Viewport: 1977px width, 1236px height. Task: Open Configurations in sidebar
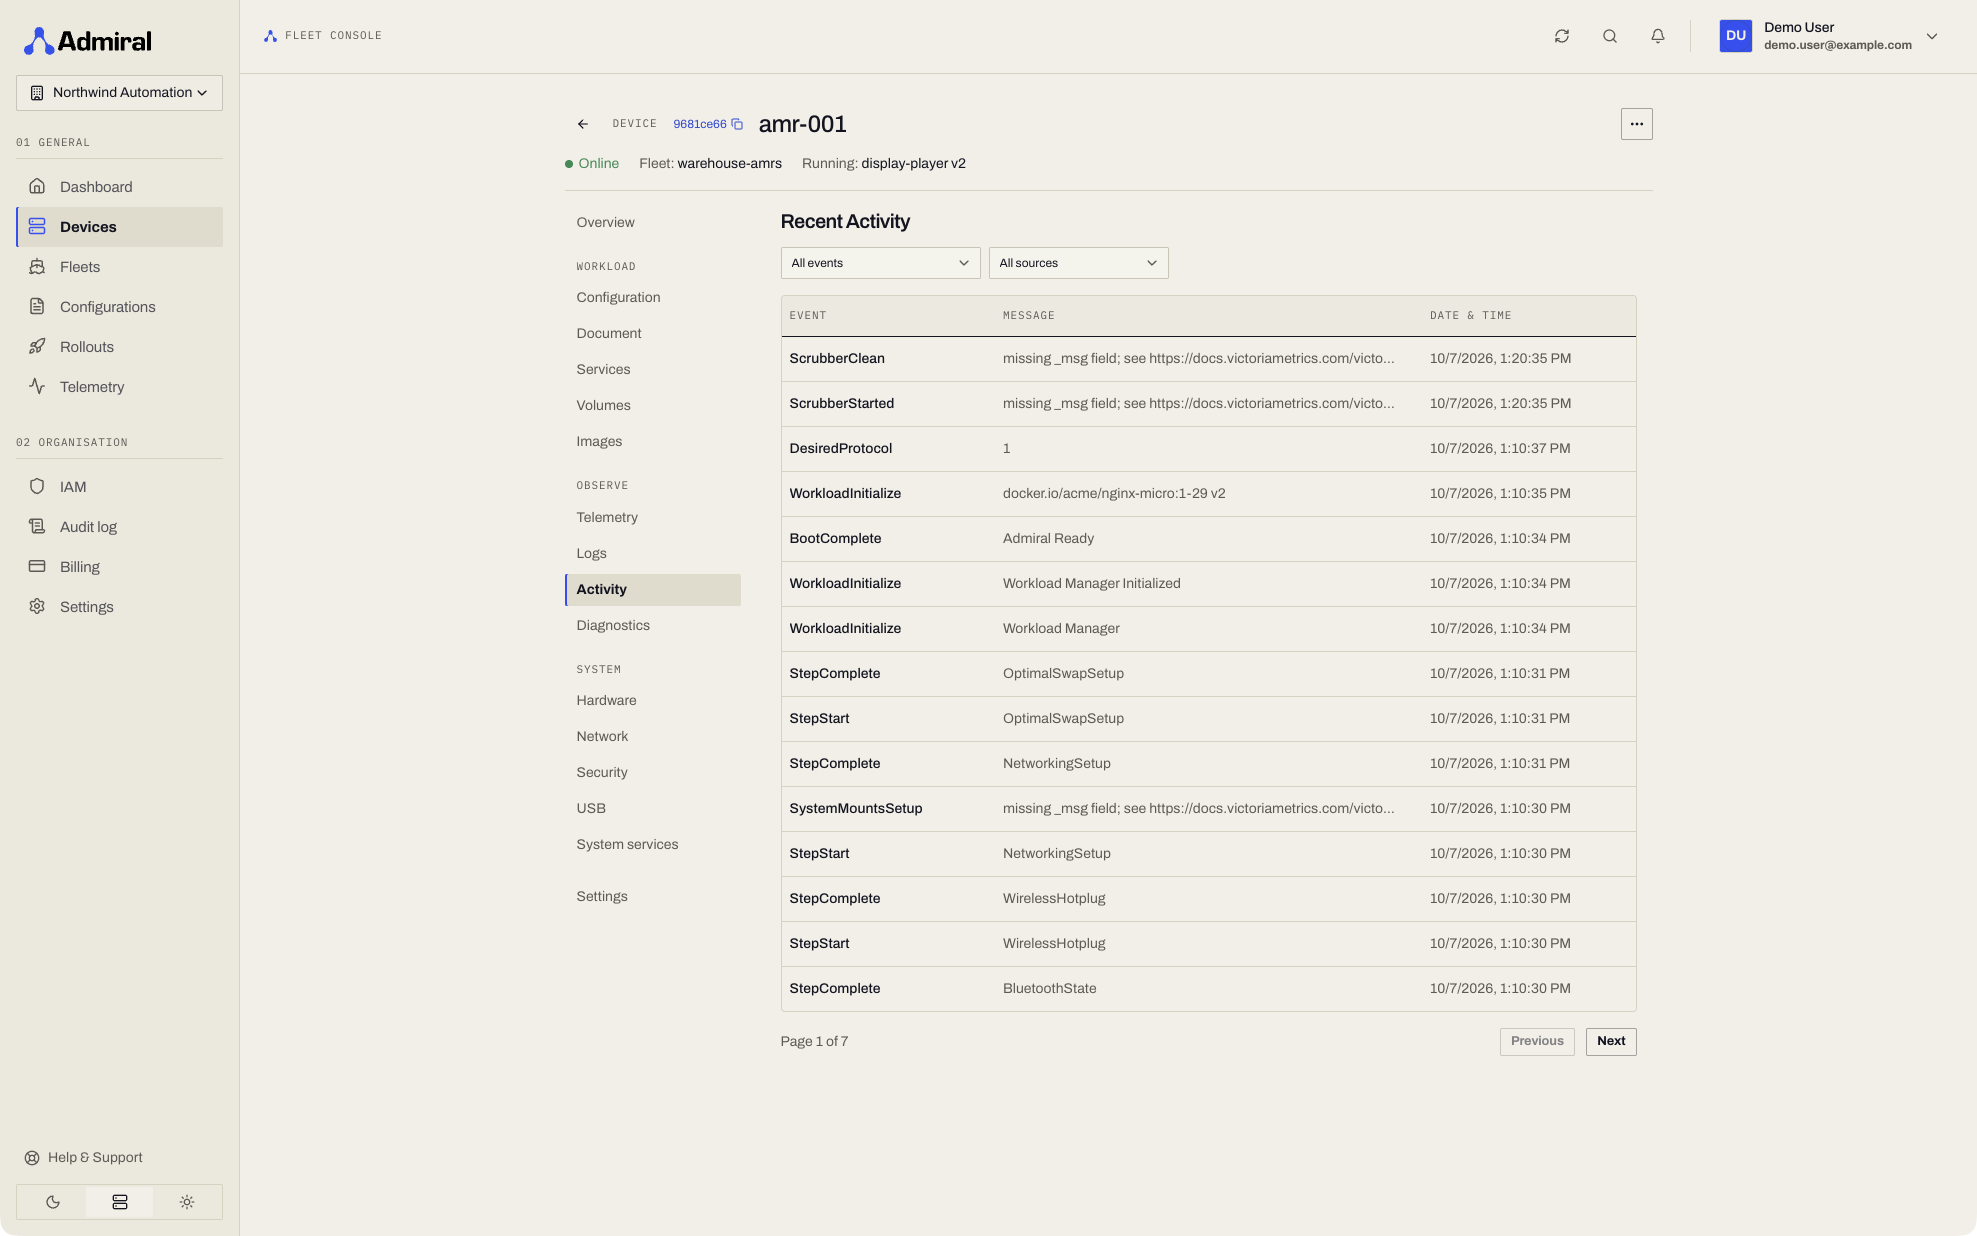tap(119, 307)
